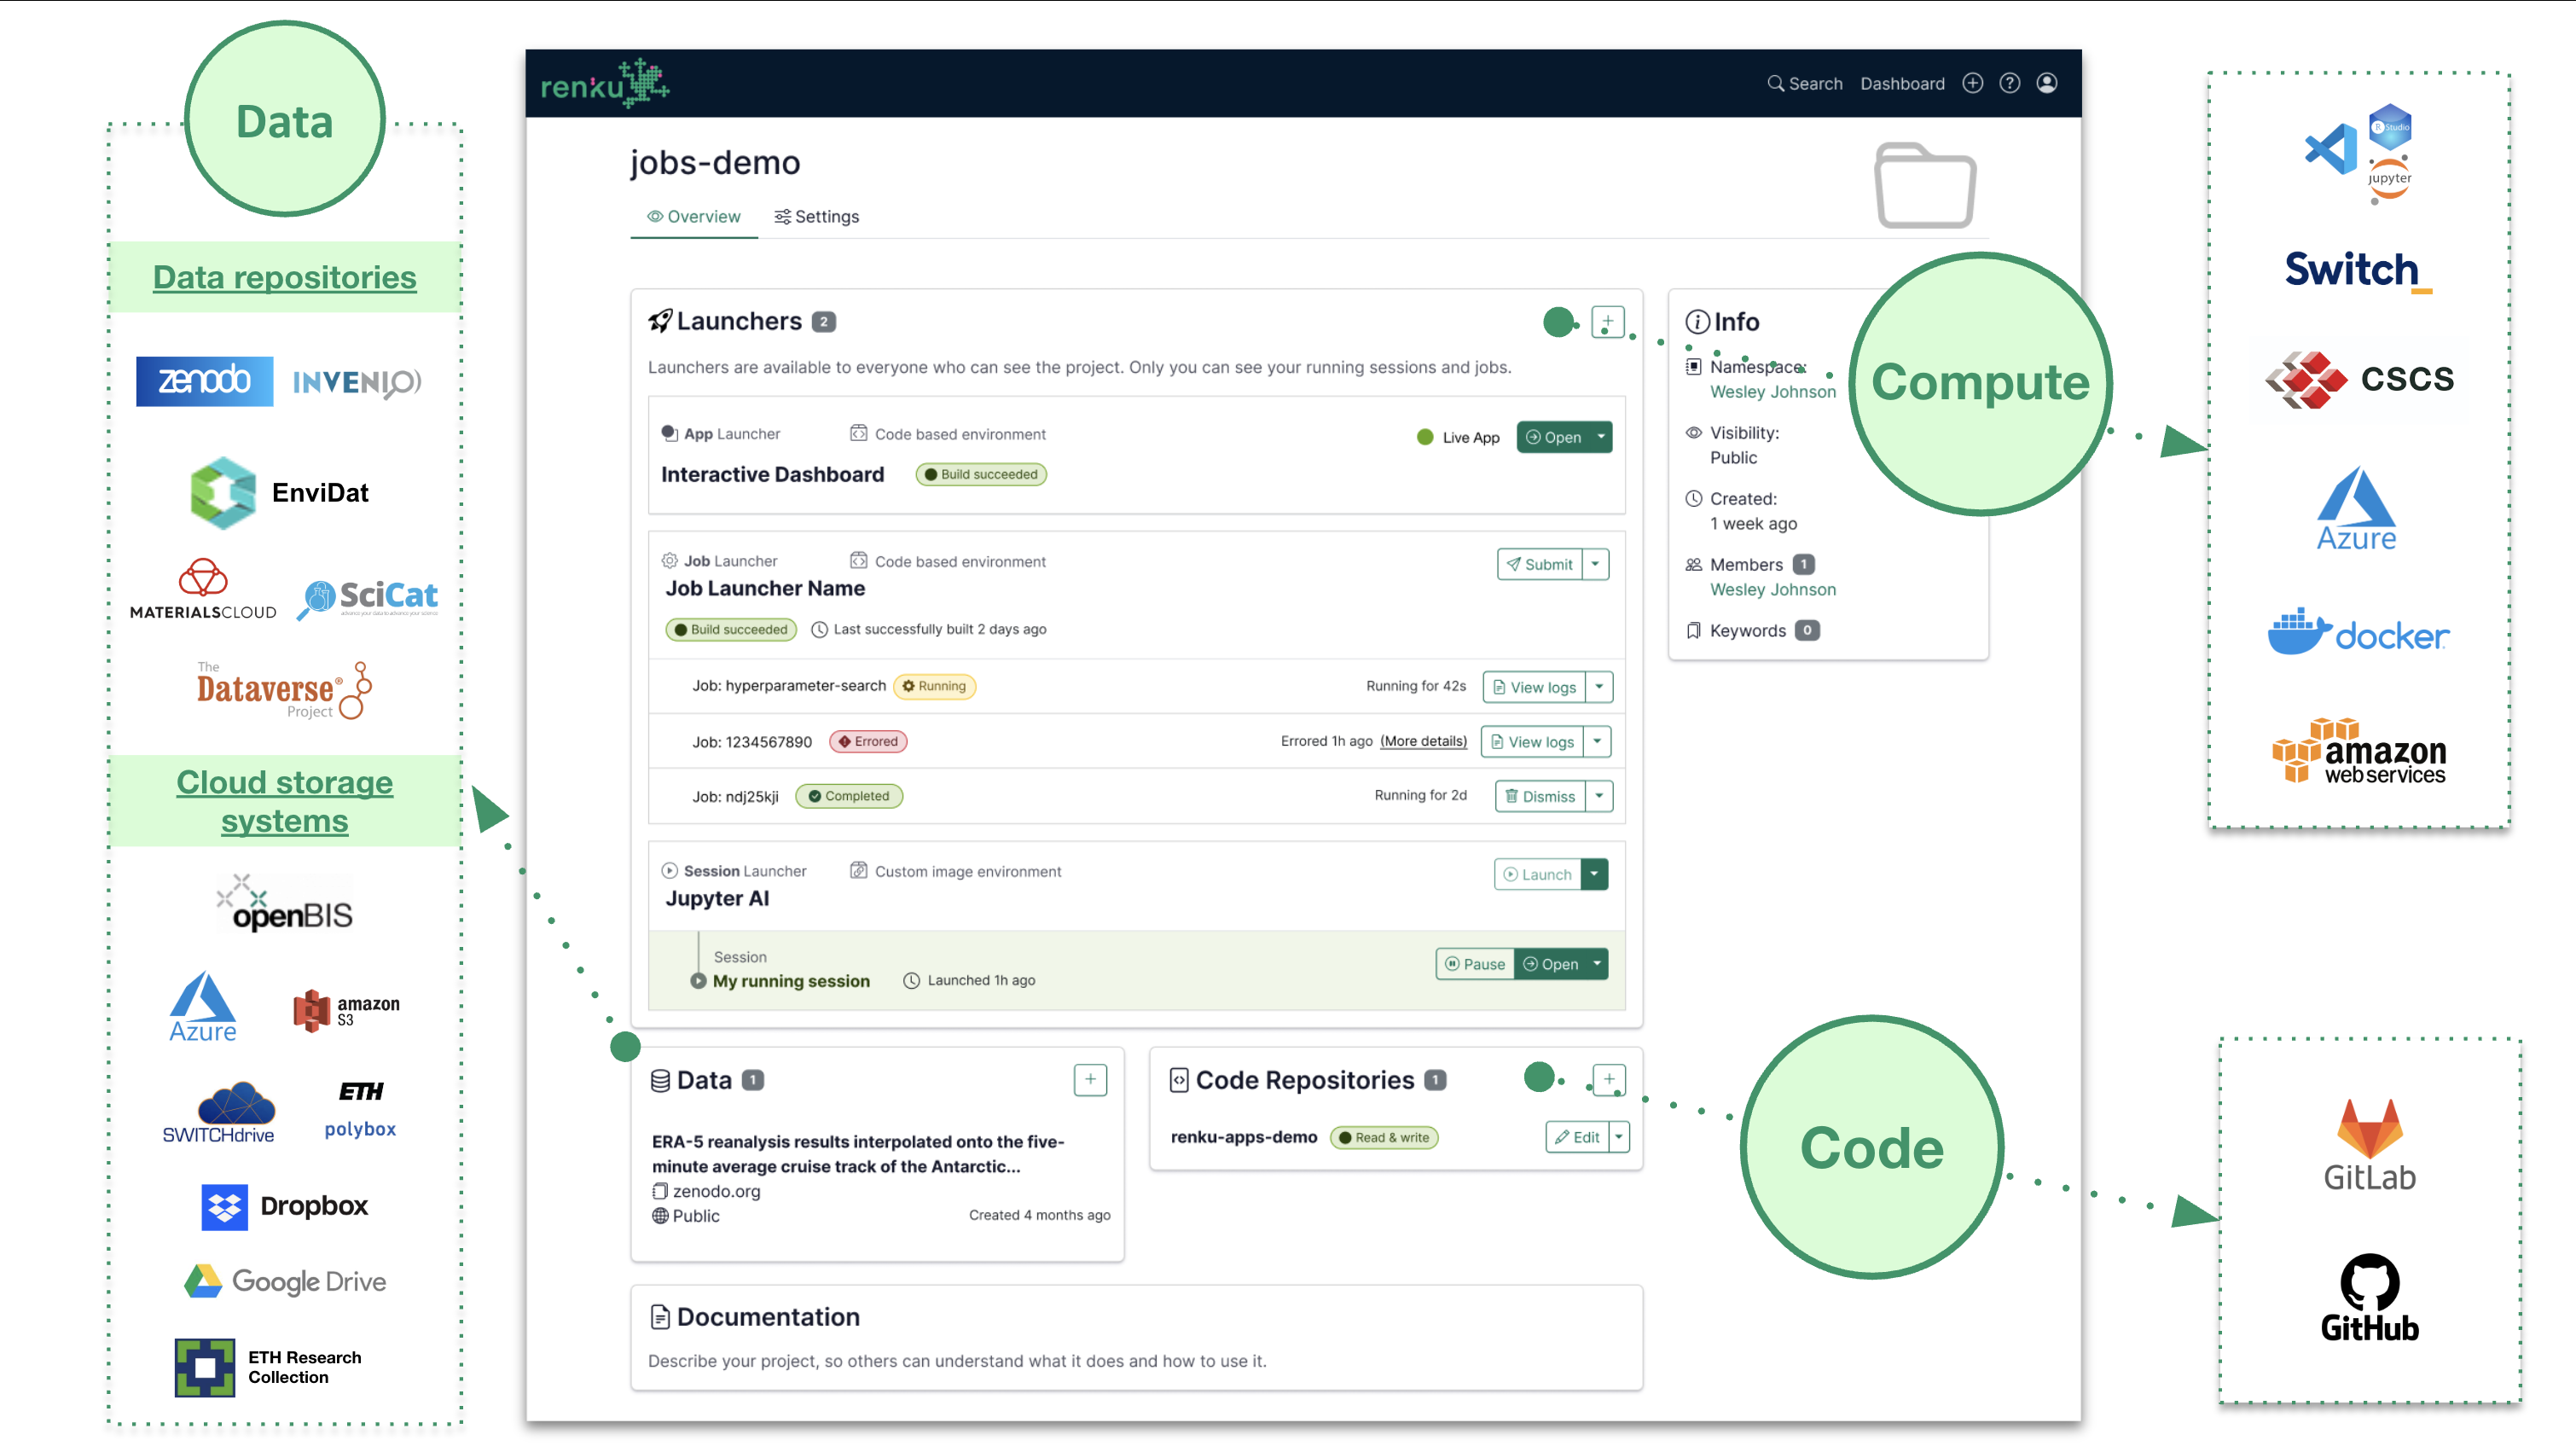Screen dimensions: 2576x1452
Task: Click the plus create icon in header
Action: (1972, 83)
